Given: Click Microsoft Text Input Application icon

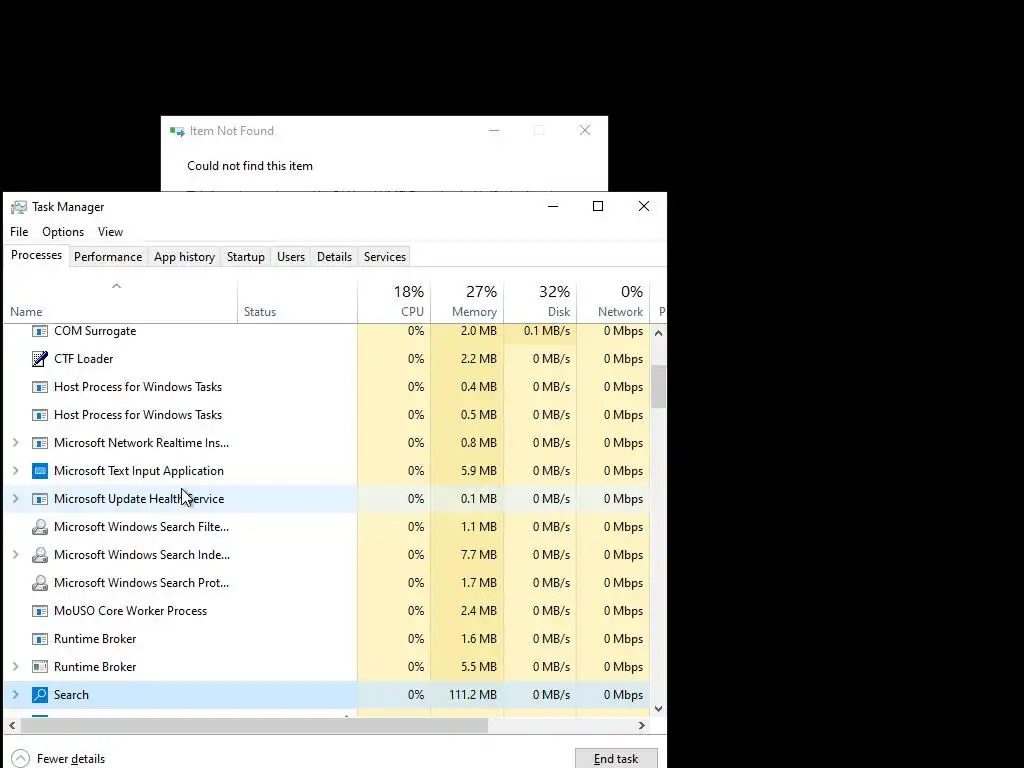Looking at the screenshot, I should 40,471.
